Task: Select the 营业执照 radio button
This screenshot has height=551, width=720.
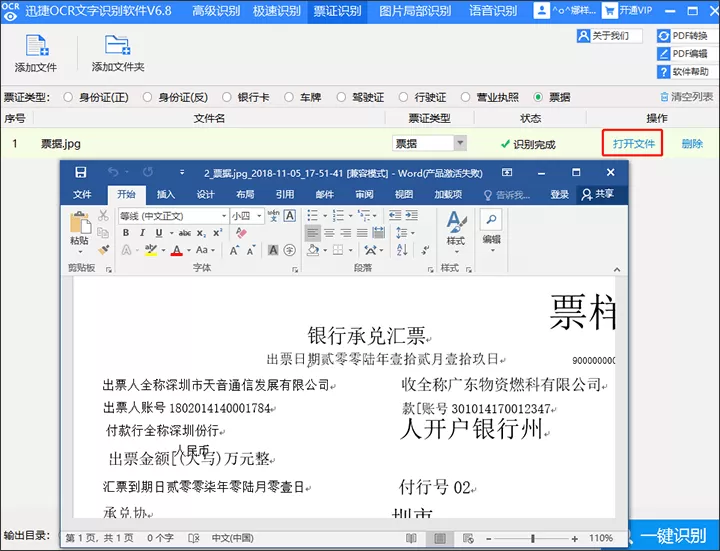Action: (465, 97)
